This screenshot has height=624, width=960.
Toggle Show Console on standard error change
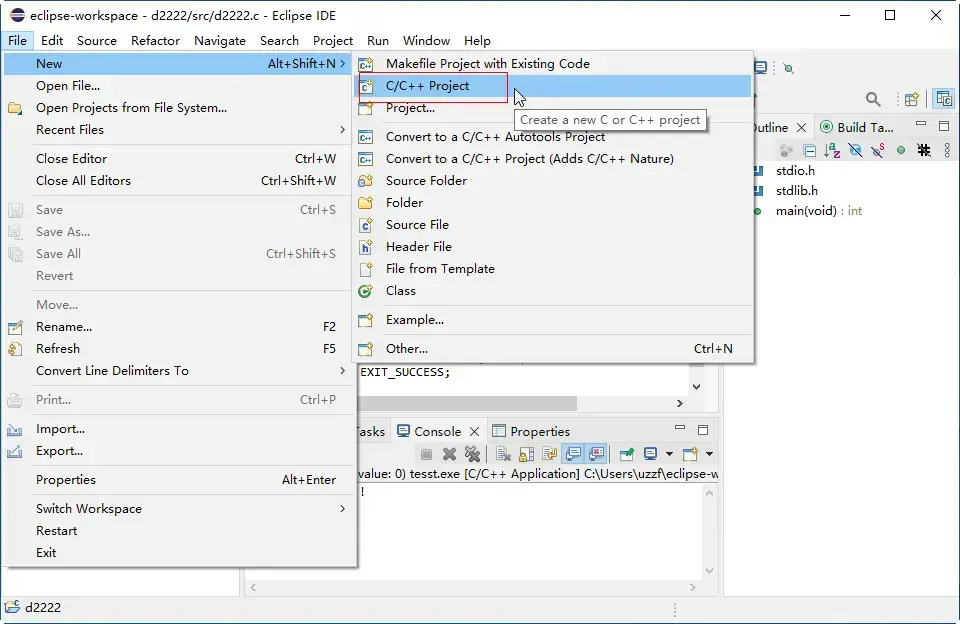click(x=596, y=454)
